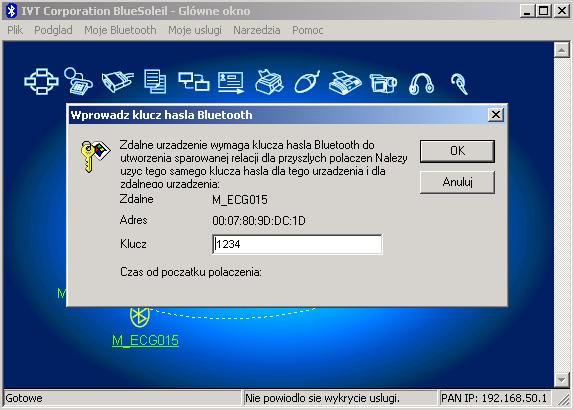Select the mouse Human Interface Device icon
The image size is (573, 410).
pos(307,82)
